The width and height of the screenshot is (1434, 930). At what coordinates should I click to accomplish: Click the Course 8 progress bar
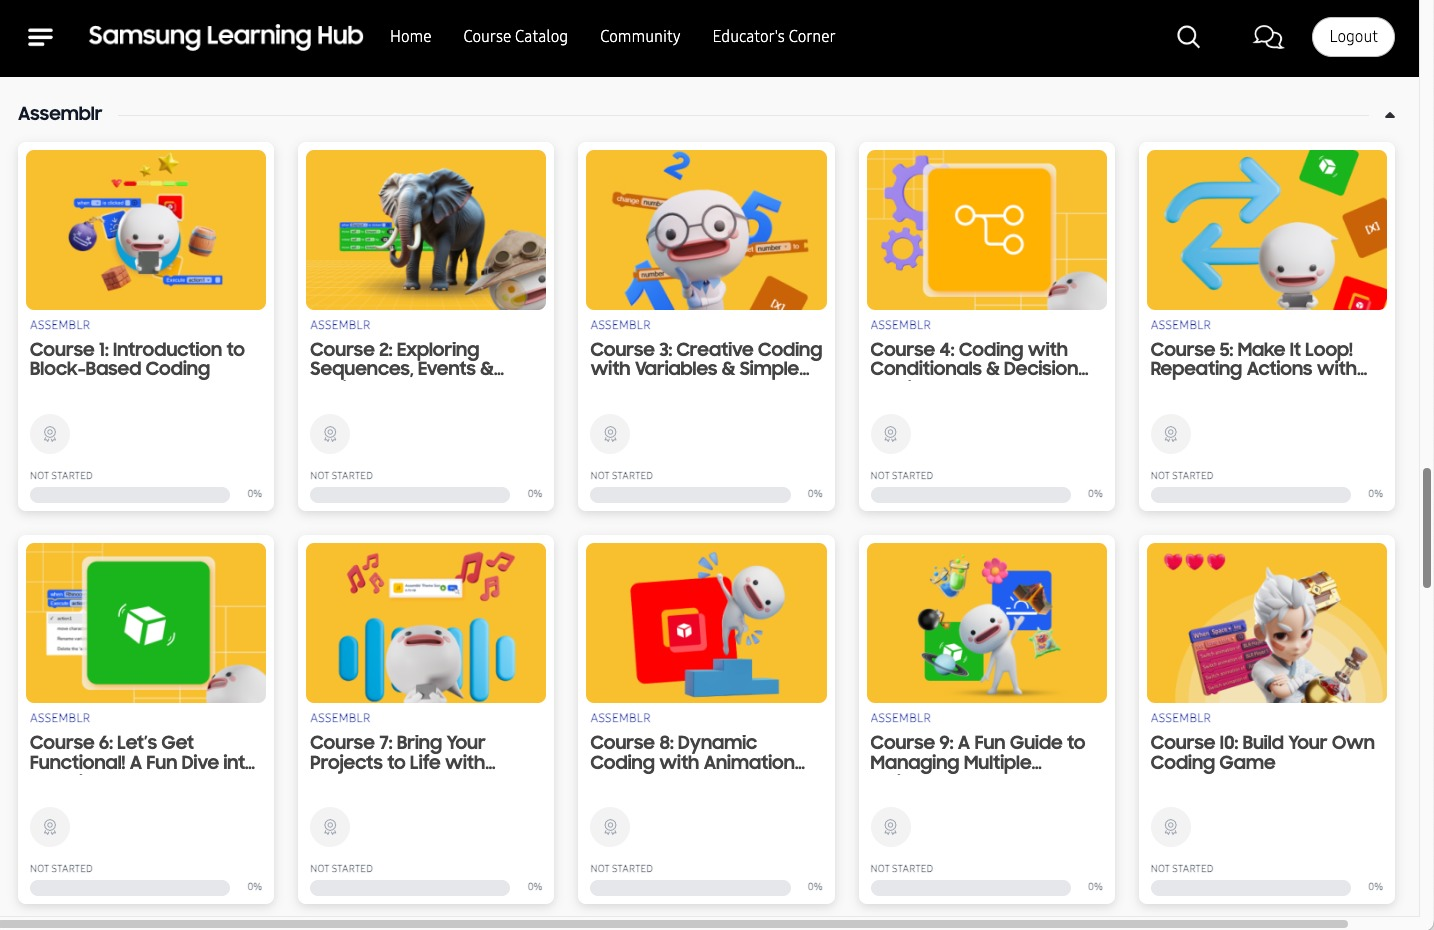[690, 888]
